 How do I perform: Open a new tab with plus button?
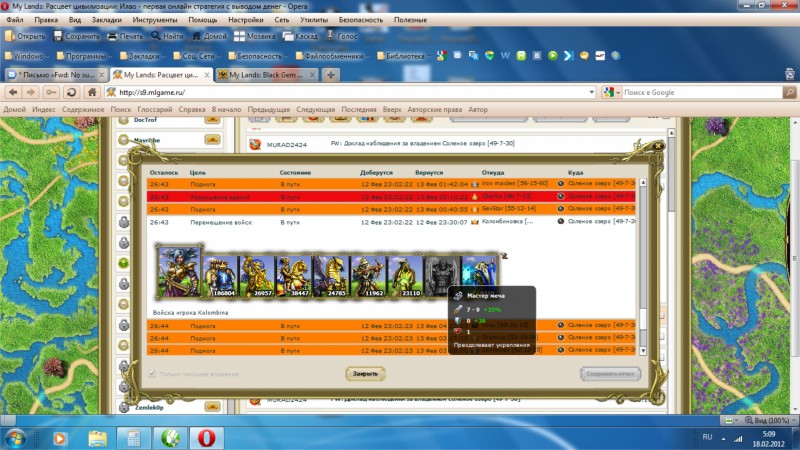[331, 75]
